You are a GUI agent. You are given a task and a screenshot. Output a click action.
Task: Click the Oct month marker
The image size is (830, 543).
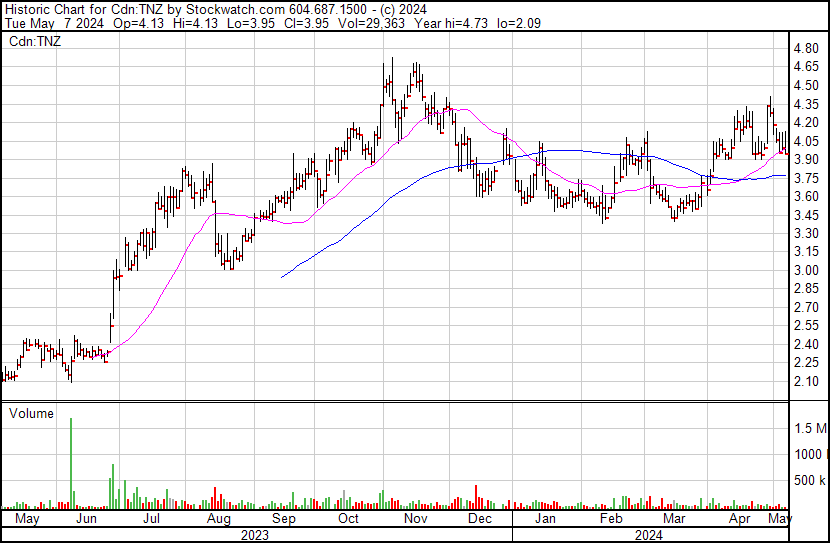[x=348, y=519]
